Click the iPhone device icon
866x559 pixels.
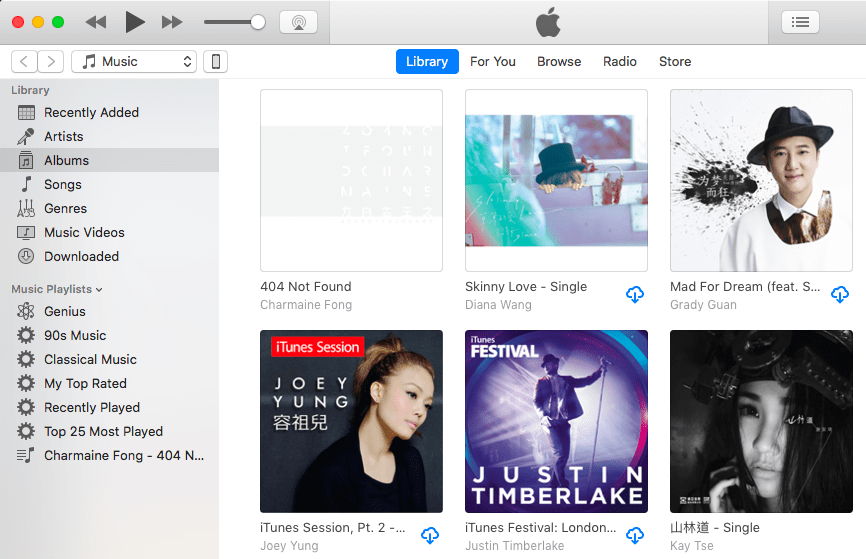tap(215, 62)
